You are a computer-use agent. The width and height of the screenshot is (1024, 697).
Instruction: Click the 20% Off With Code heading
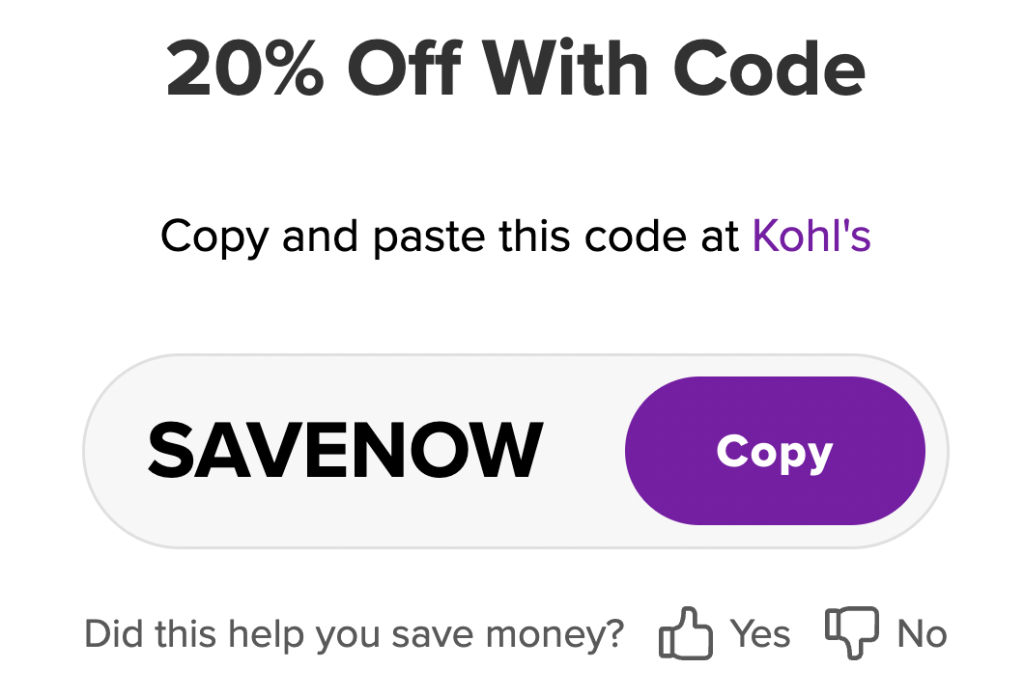[516, 68]
